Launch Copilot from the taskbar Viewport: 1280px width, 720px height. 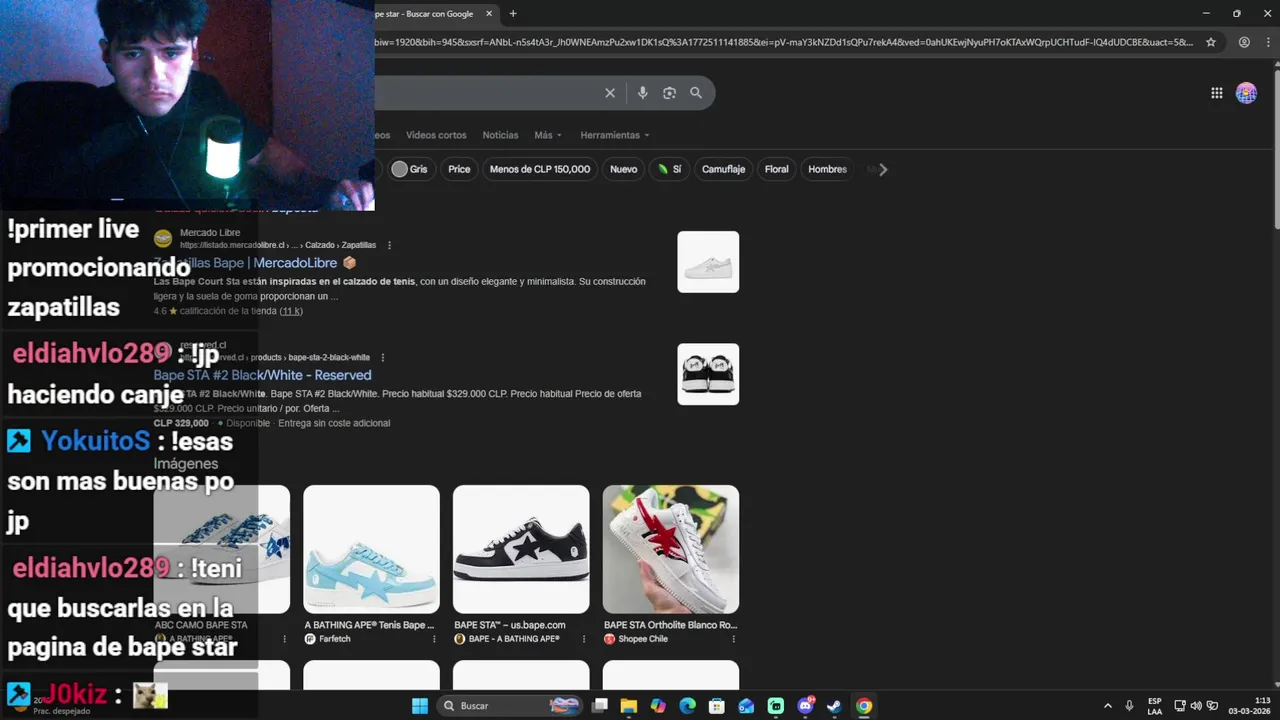[658, 706]
